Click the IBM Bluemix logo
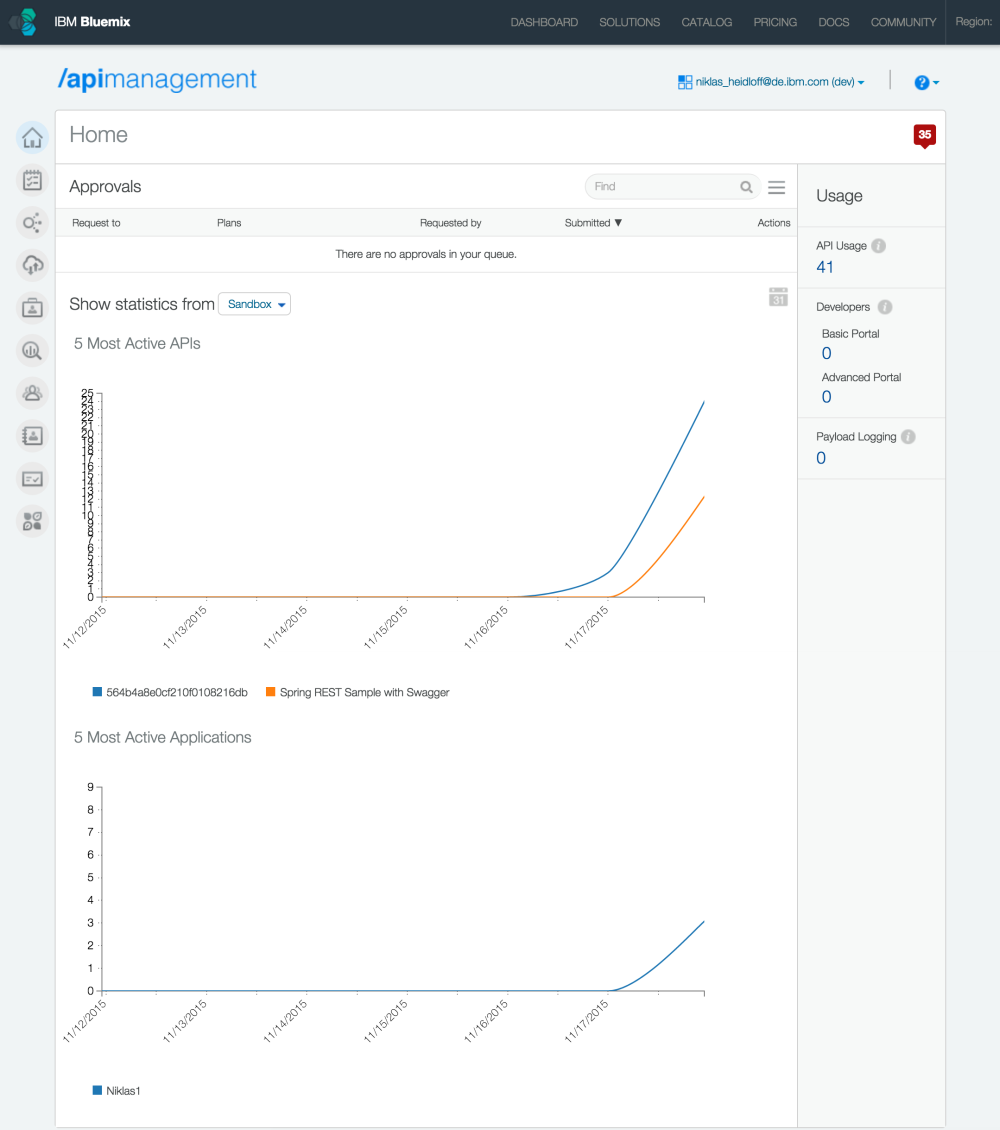 tap(24, 22)
